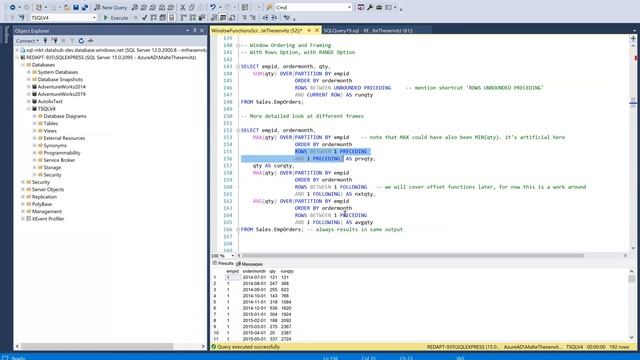Toggle Include Actual Execution Plan button
The width and height of the screenshot is (640, 360).
click(183, 18)
